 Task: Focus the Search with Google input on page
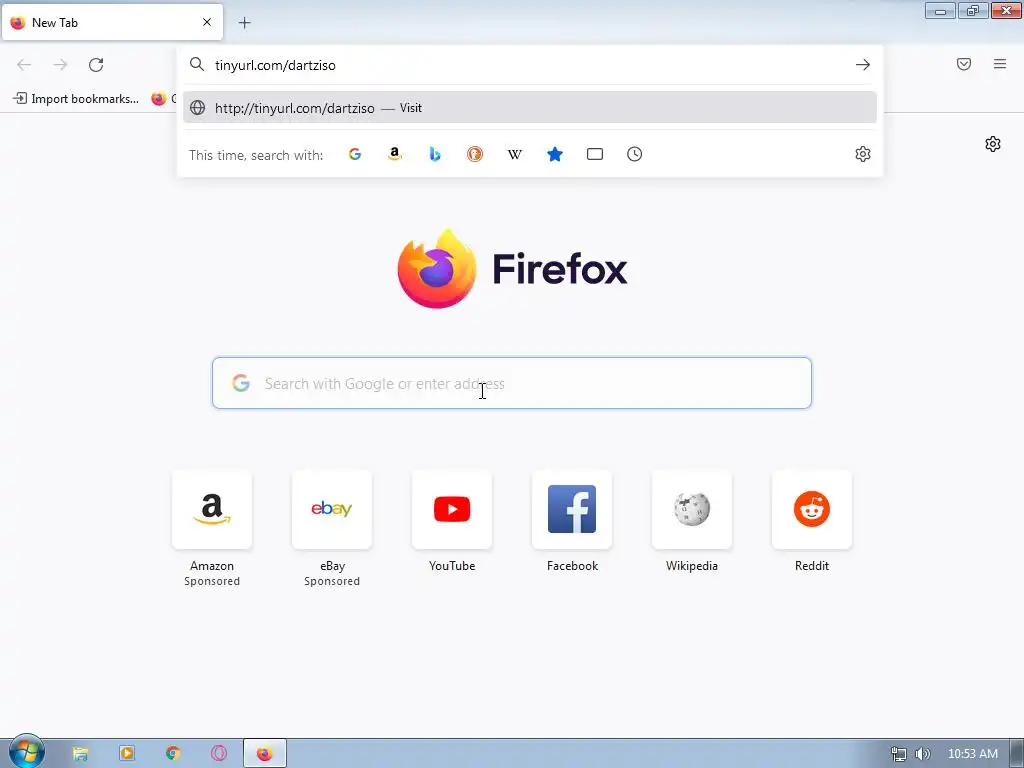511,383
